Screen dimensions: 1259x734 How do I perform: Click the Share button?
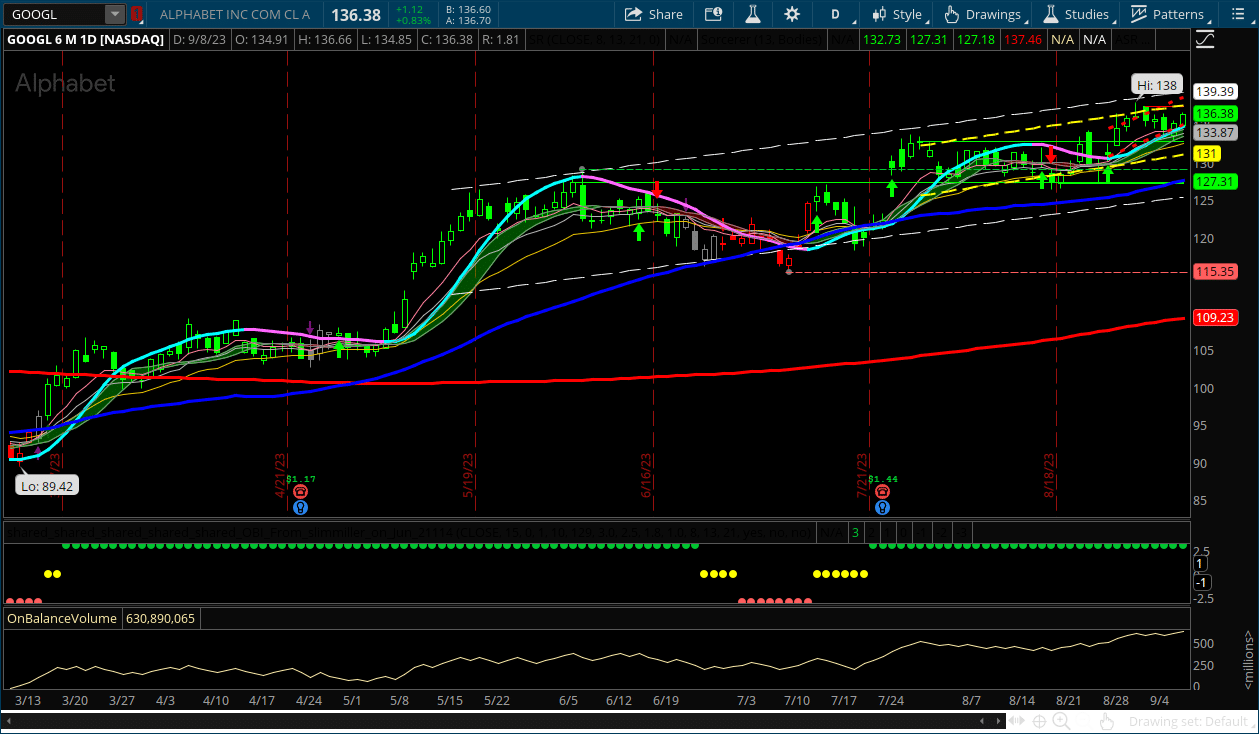coord(654,15)
